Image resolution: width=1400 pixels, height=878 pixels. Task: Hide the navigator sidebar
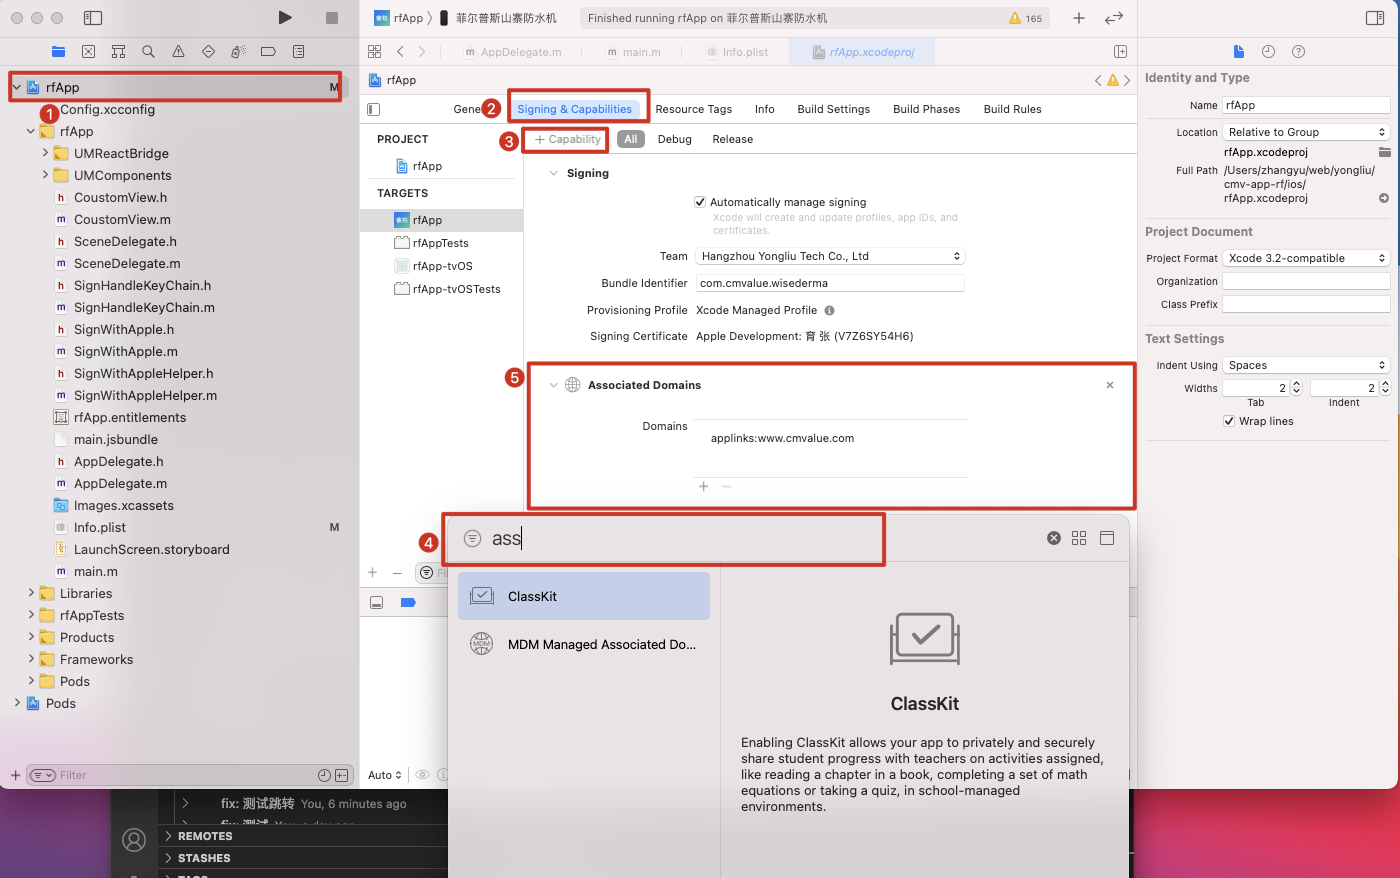(x=93, y=18)
